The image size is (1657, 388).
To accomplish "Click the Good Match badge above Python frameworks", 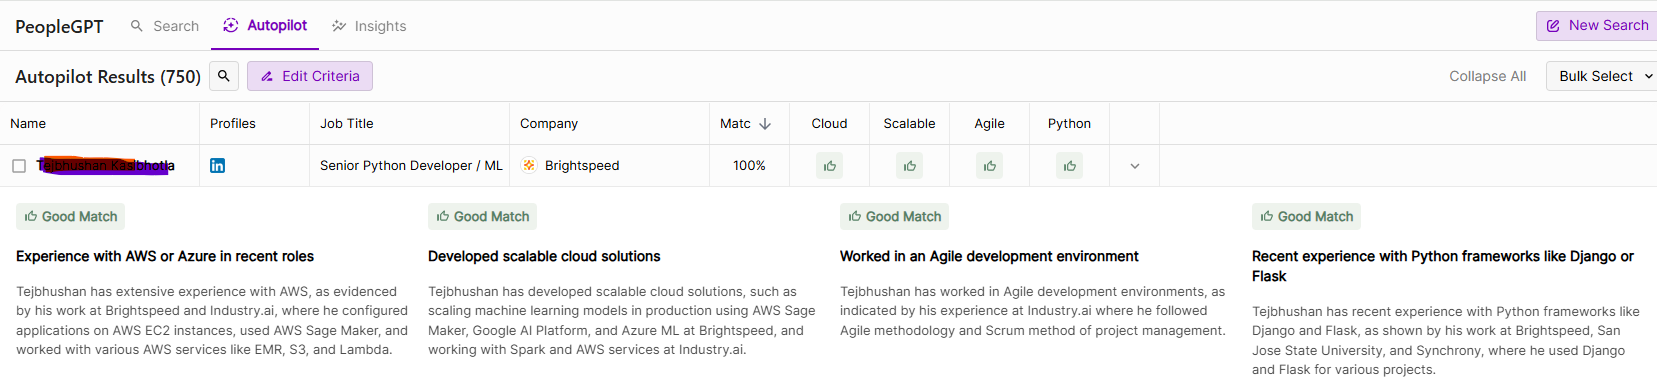I will tap(1307, 216).
